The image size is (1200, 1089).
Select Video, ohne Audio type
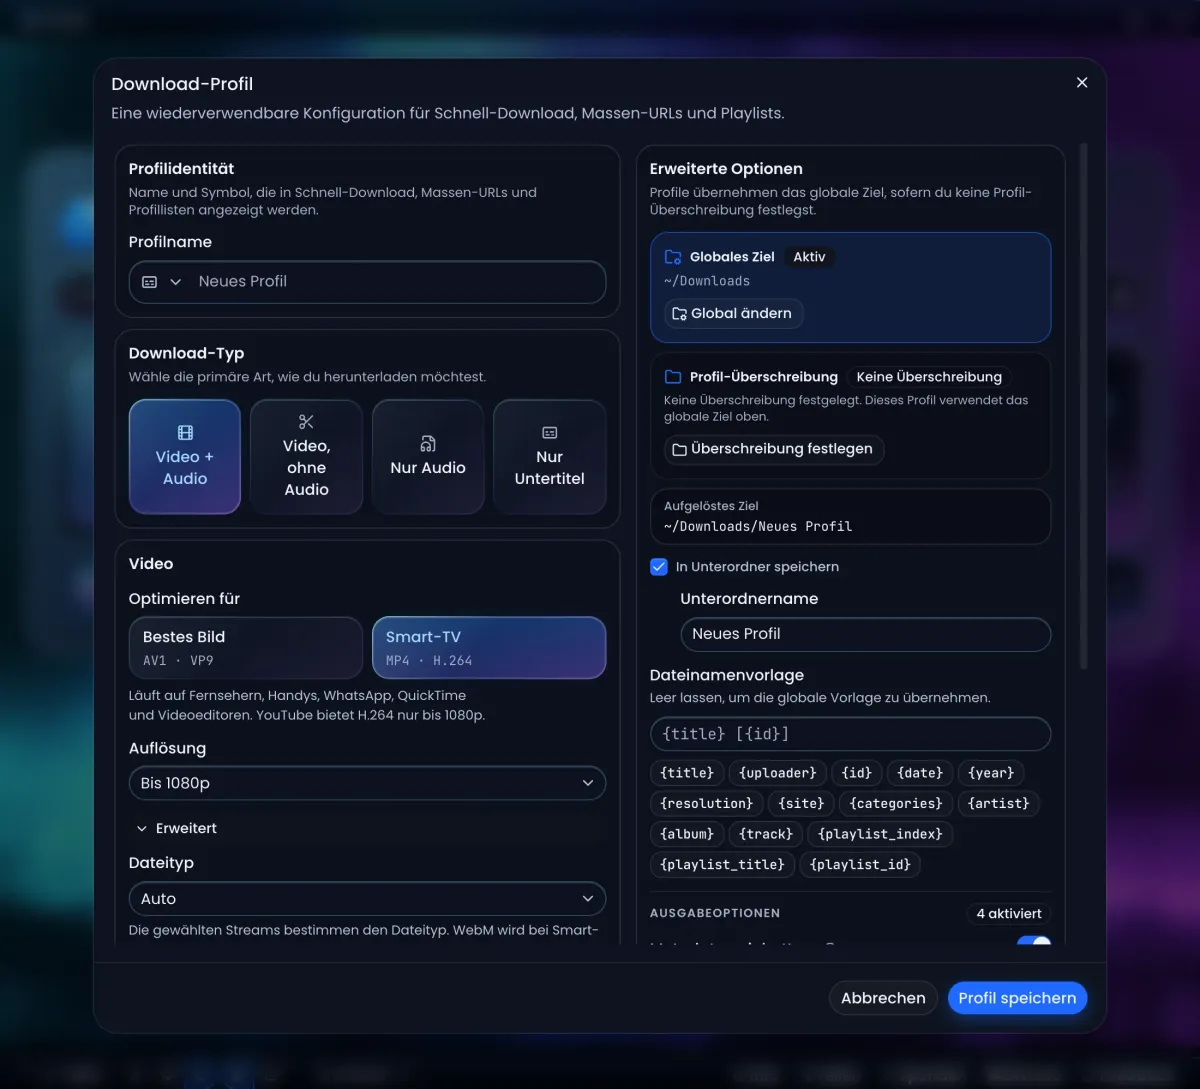(x=306, y=457)
